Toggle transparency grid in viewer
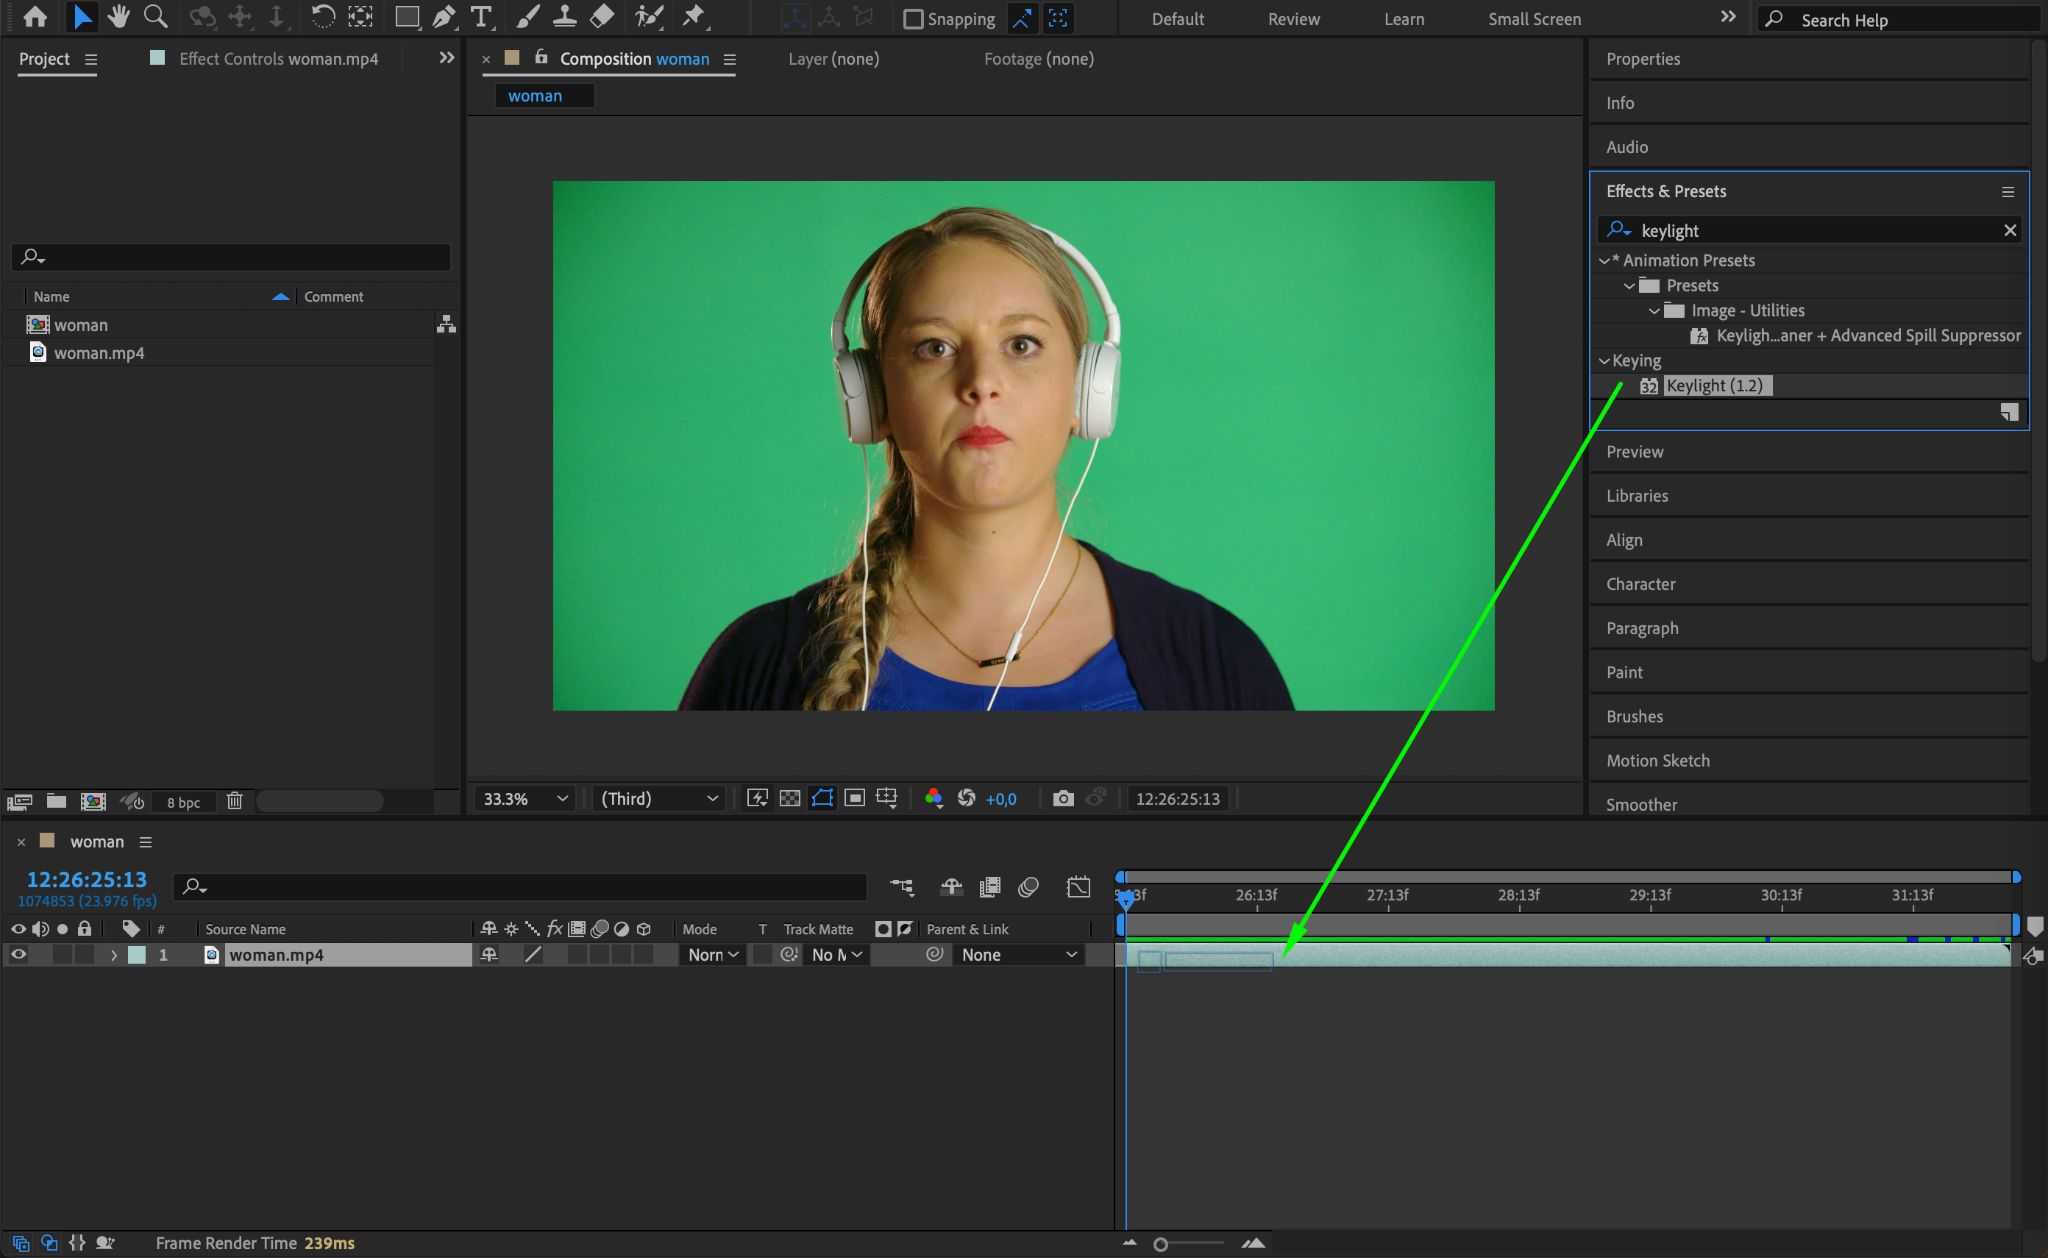The image size is (2048, 1258). pyautogui.click(x=790, y=798)
